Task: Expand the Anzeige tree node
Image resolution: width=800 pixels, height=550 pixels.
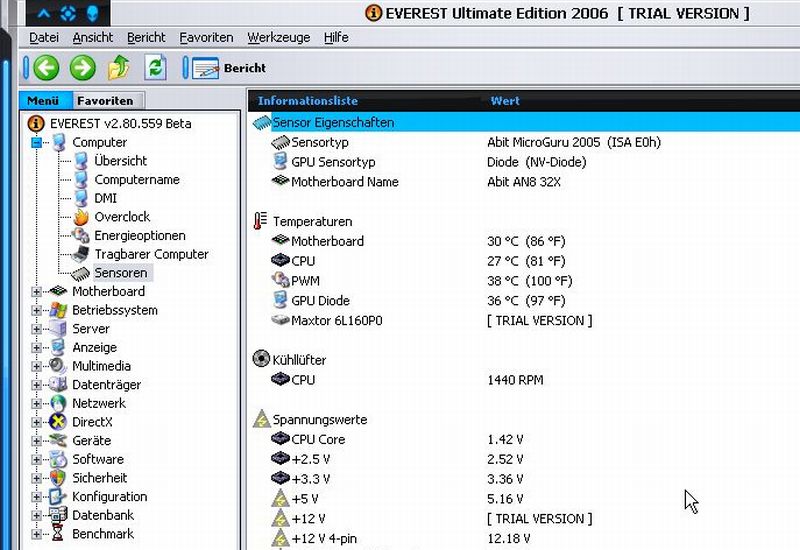Action: (36, 347)
